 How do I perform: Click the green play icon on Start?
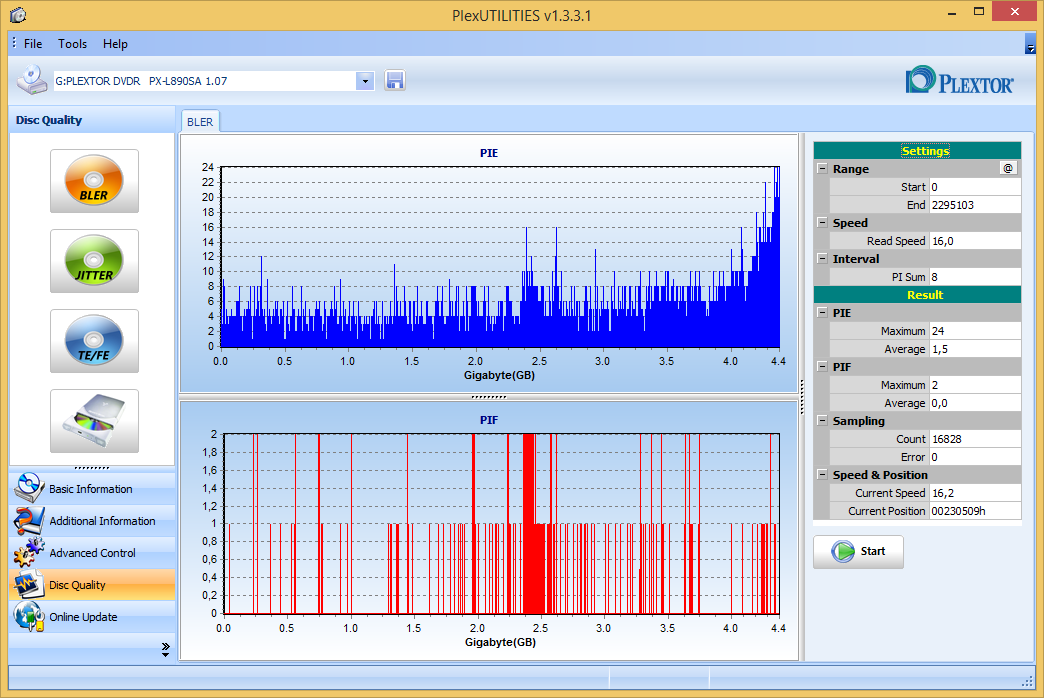pyautogui.click(x=843, y=551)
